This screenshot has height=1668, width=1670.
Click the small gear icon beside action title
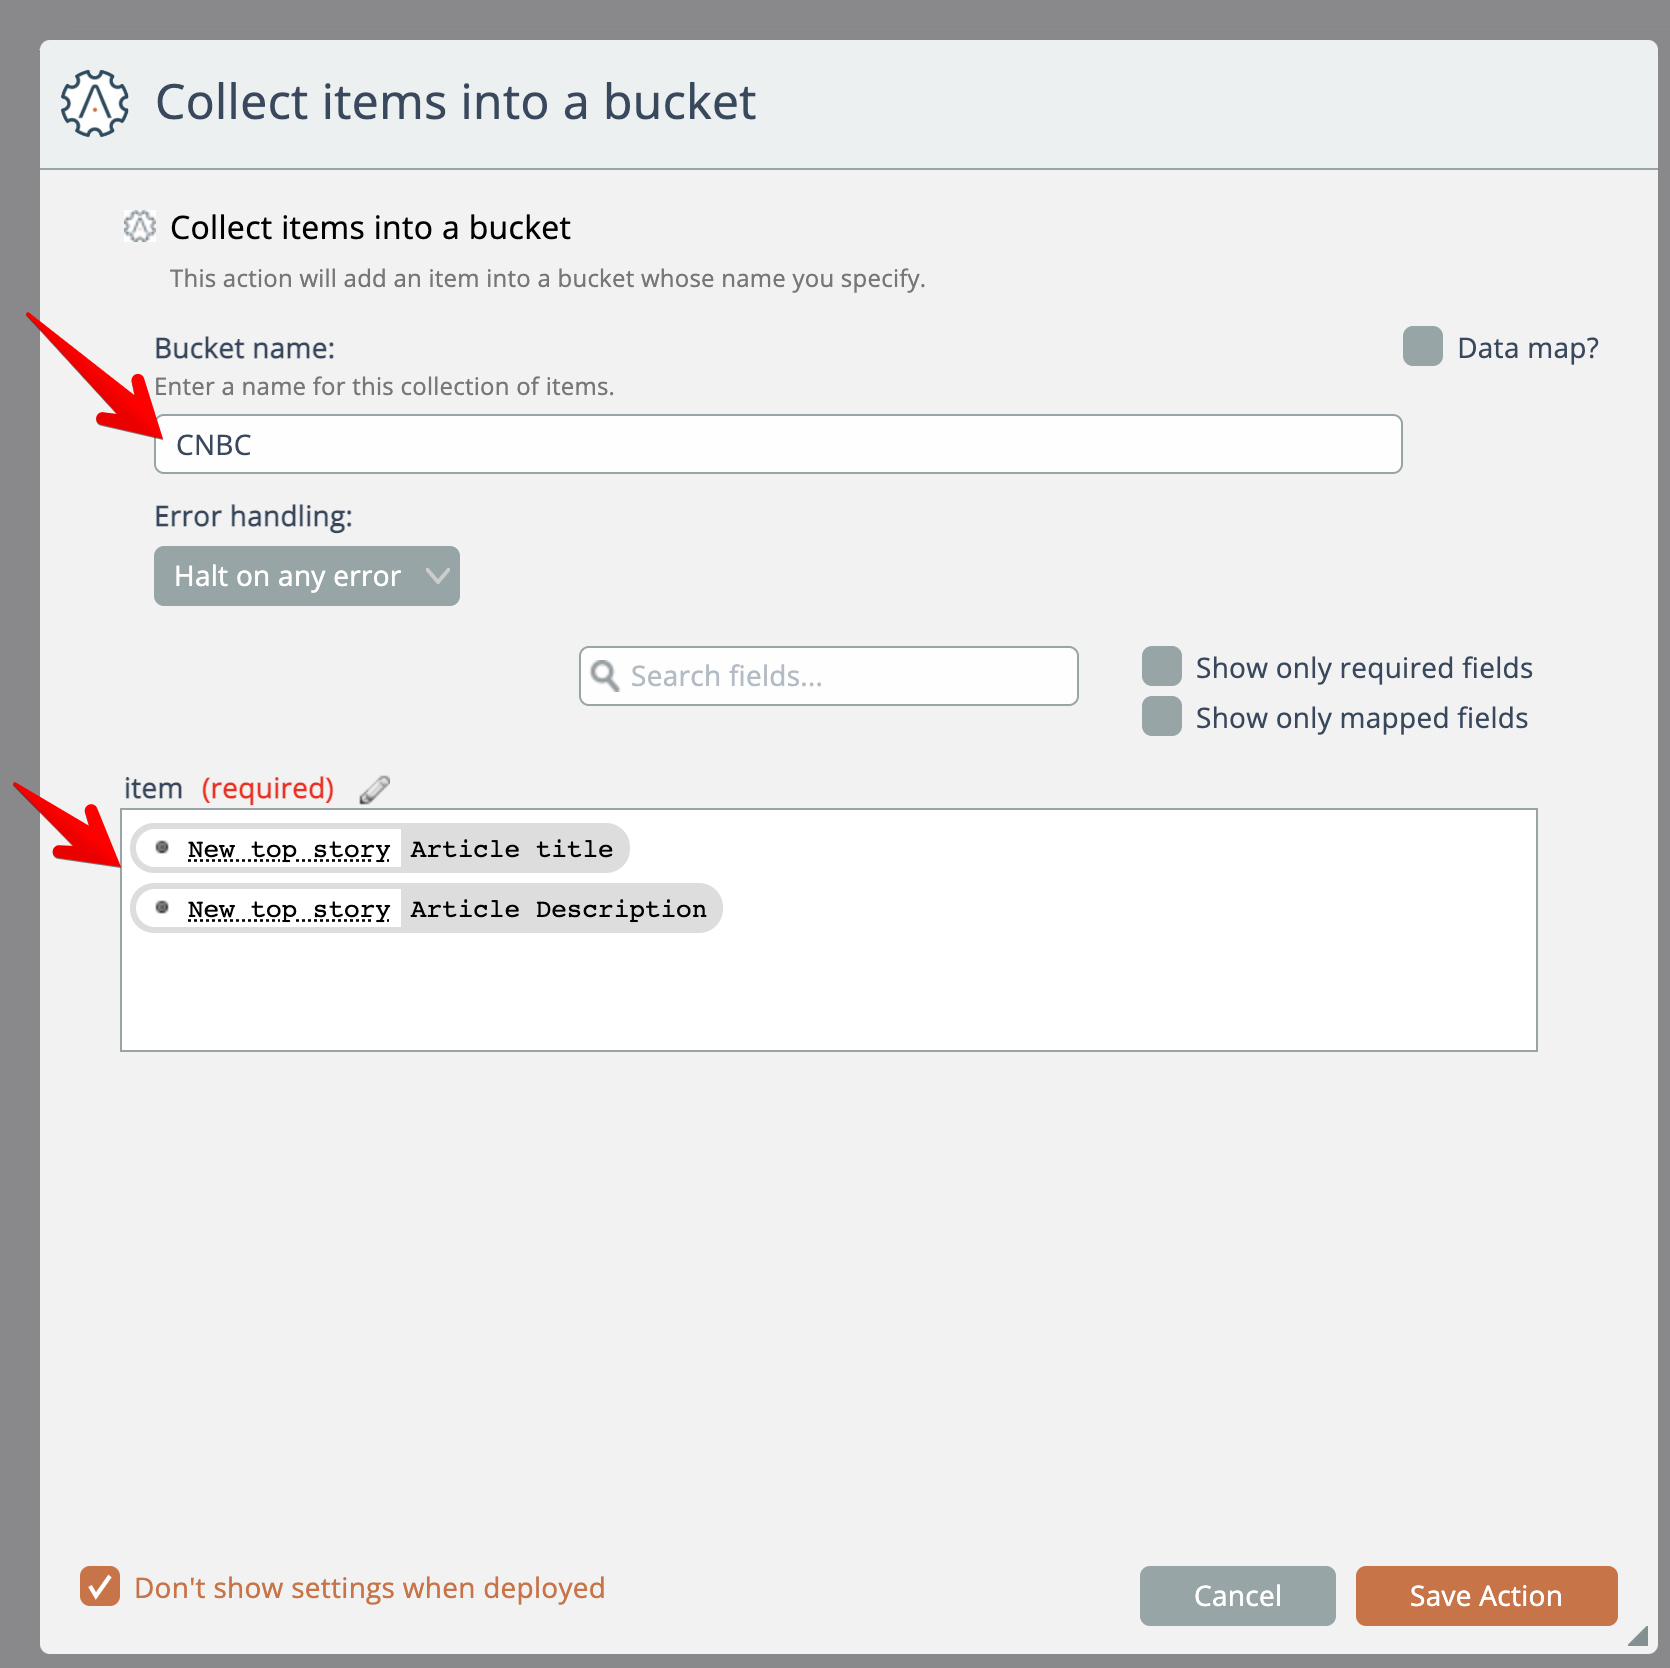coord(140,227)
